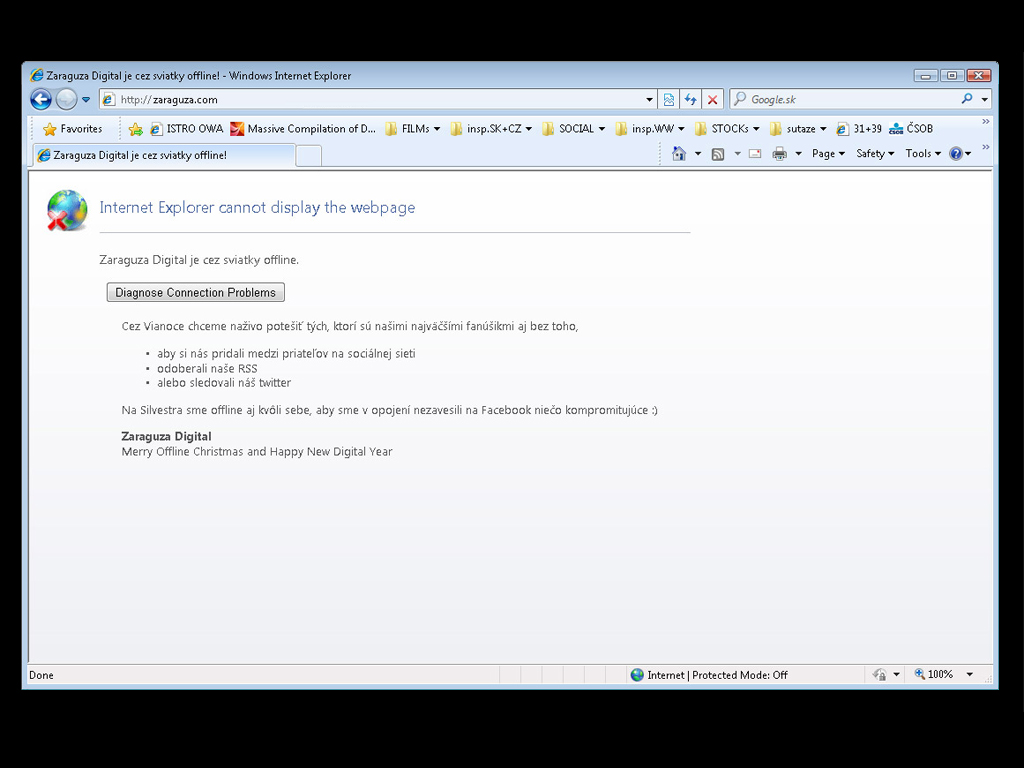This screenshot has height=768, width=1024.
Task: Click Internet Protected Mode status zone
Action: (710, 675)
